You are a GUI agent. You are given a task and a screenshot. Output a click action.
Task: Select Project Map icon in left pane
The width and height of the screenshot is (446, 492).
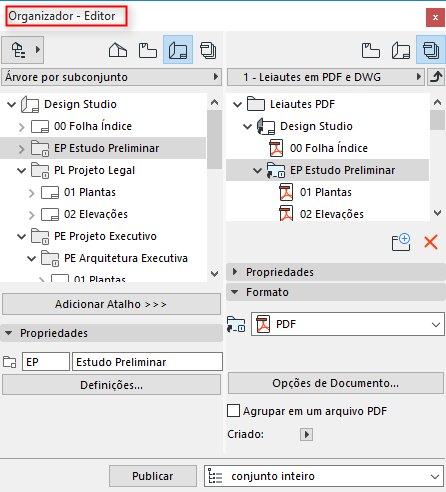(118, 50)
